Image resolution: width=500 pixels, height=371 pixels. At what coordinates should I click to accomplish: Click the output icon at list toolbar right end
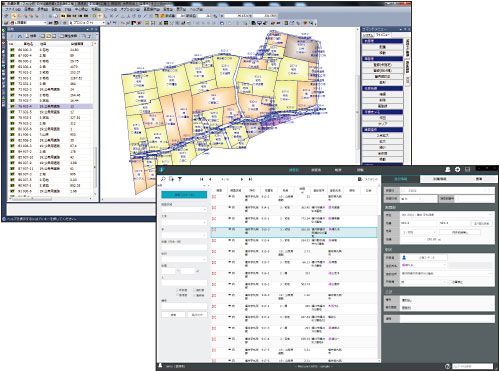coord(360,179)
